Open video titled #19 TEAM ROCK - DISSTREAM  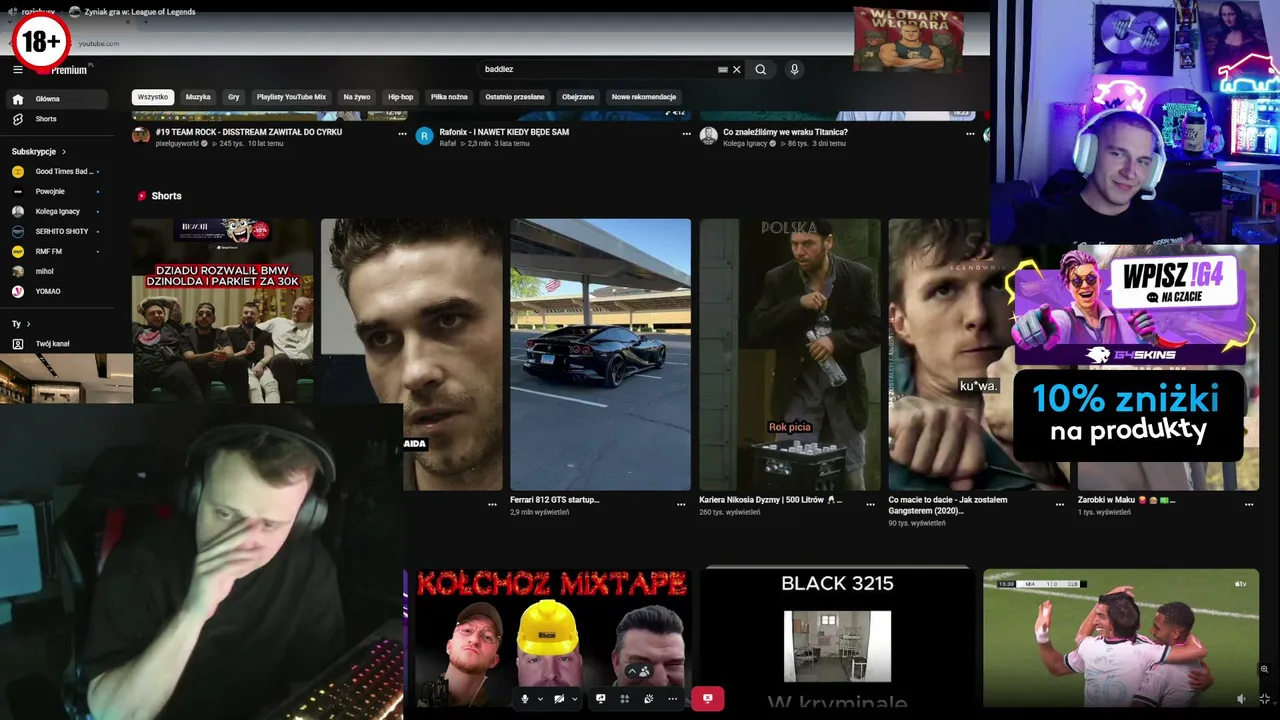click(x=249, y=132)
